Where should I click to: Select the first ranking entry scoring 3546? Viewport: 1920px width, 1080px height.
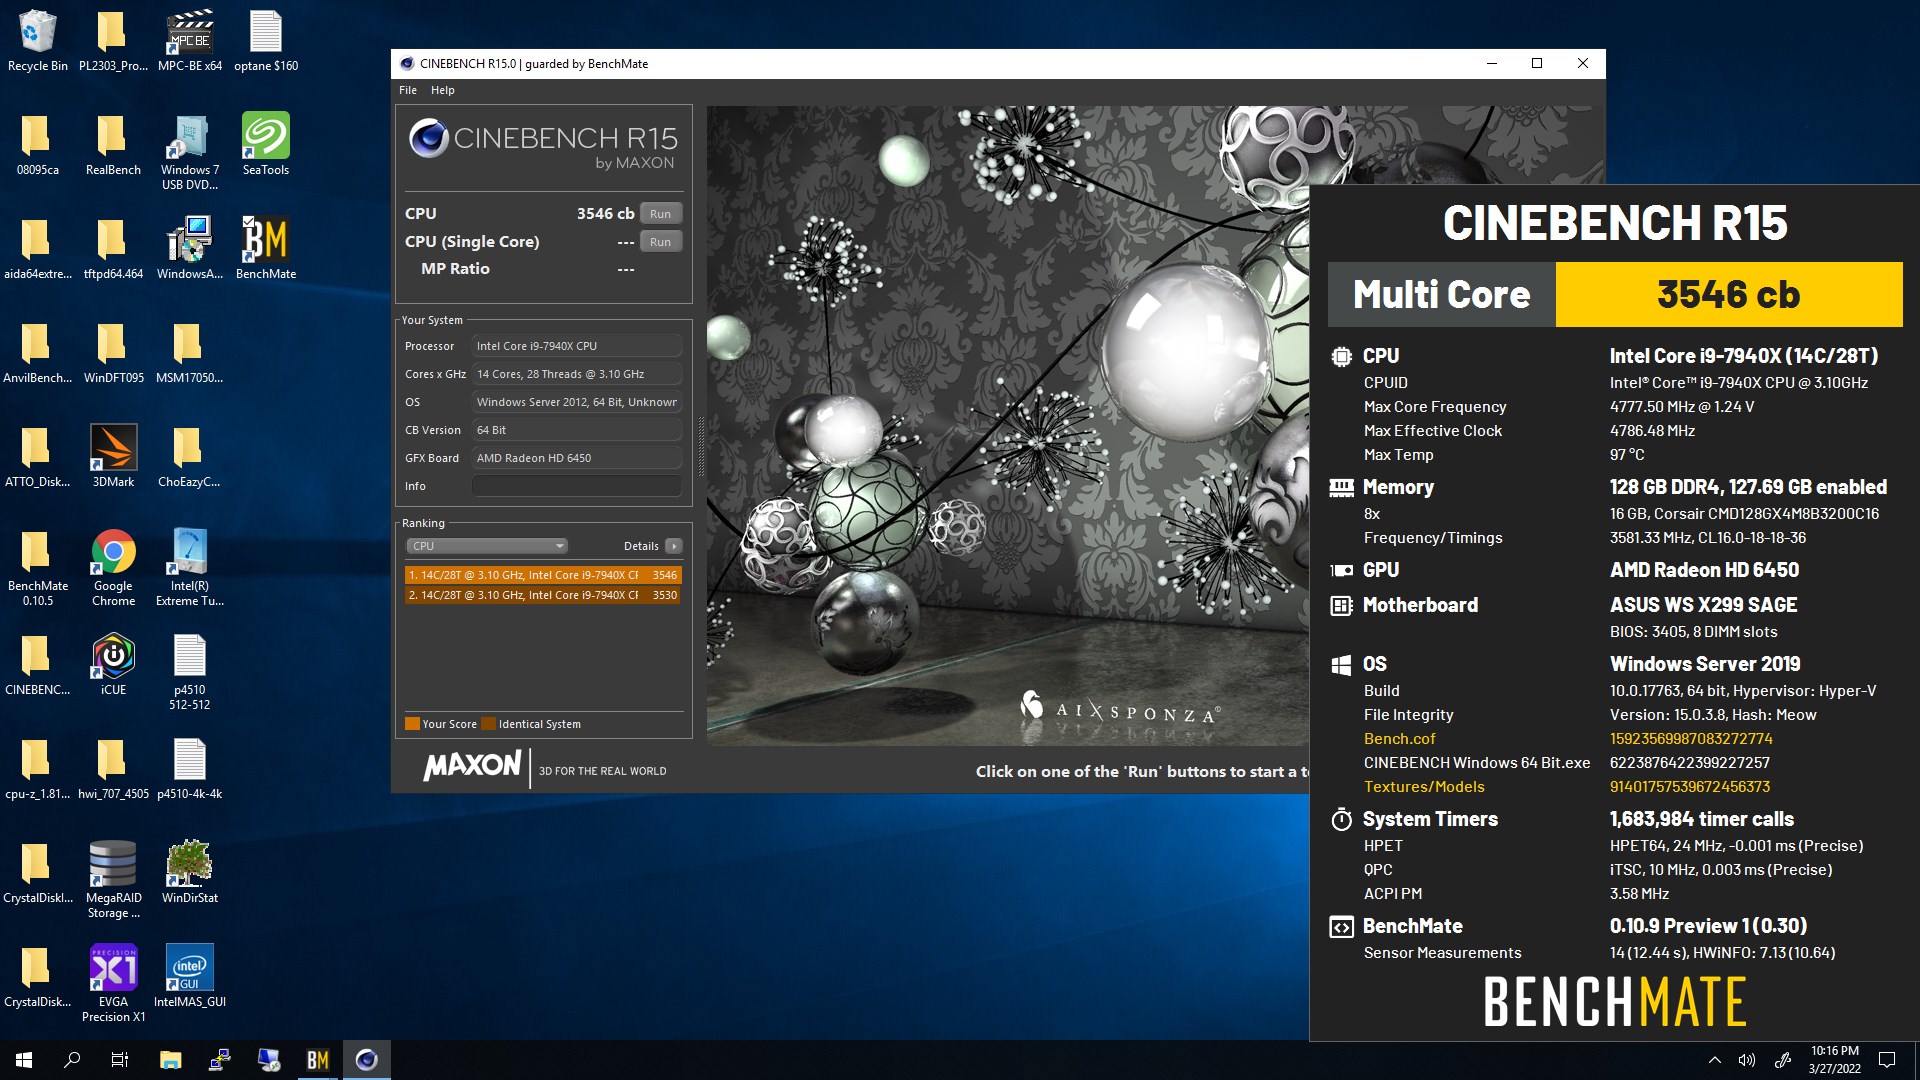543,575
